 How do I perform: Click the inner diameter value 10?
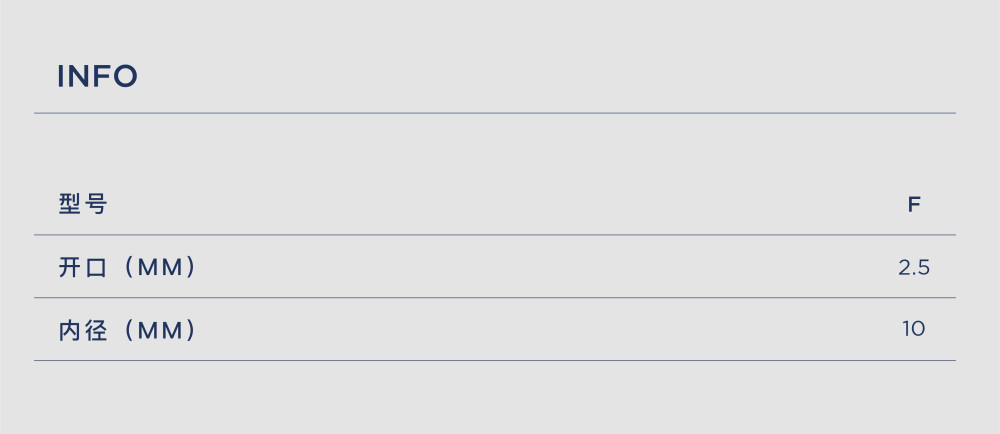click(x=913, y=329)
